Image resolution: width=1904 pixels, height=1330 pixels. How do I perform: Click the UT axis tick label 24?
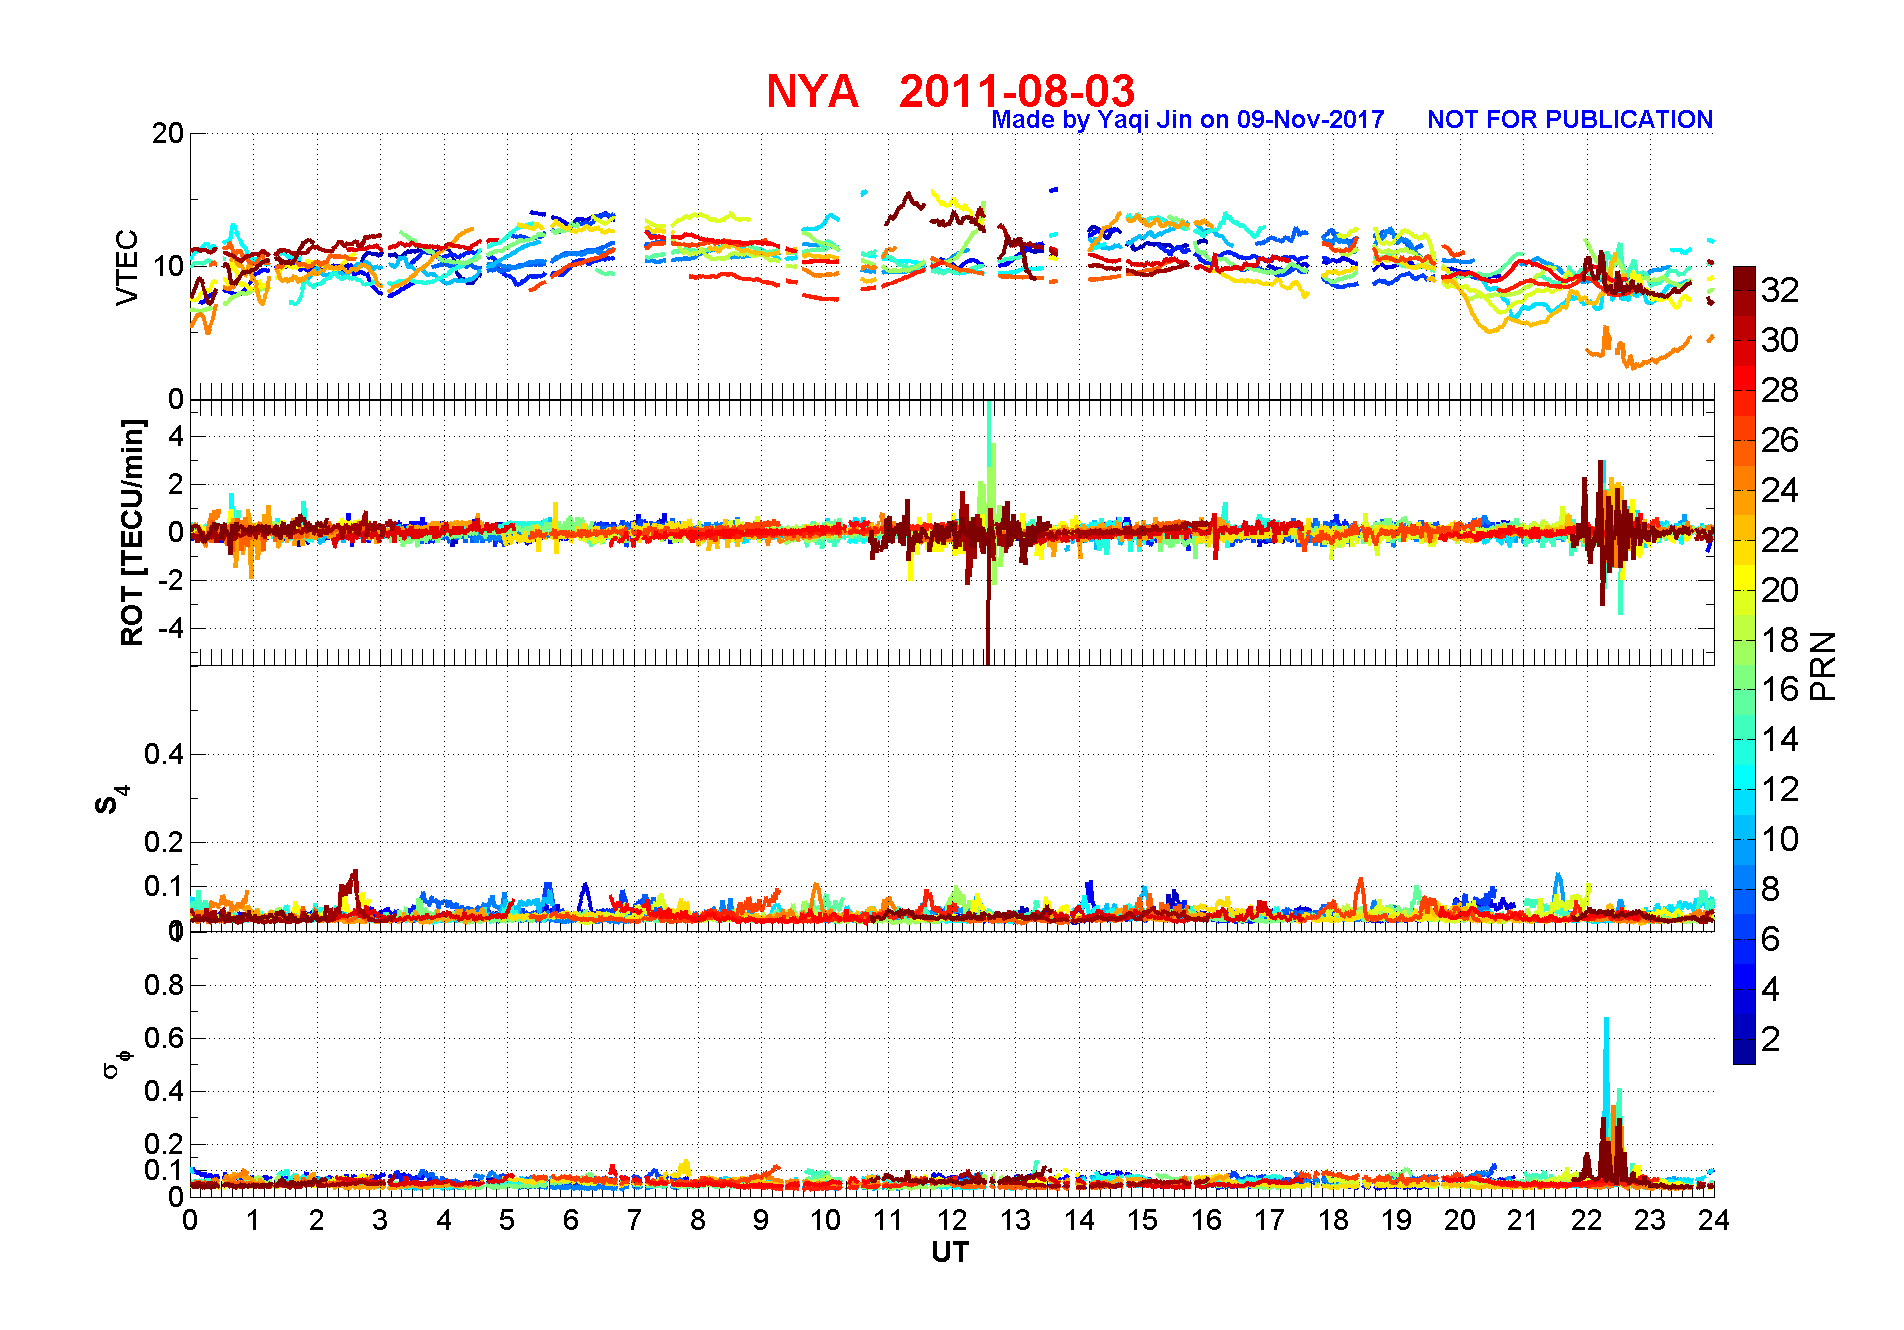point(1713,1220)
